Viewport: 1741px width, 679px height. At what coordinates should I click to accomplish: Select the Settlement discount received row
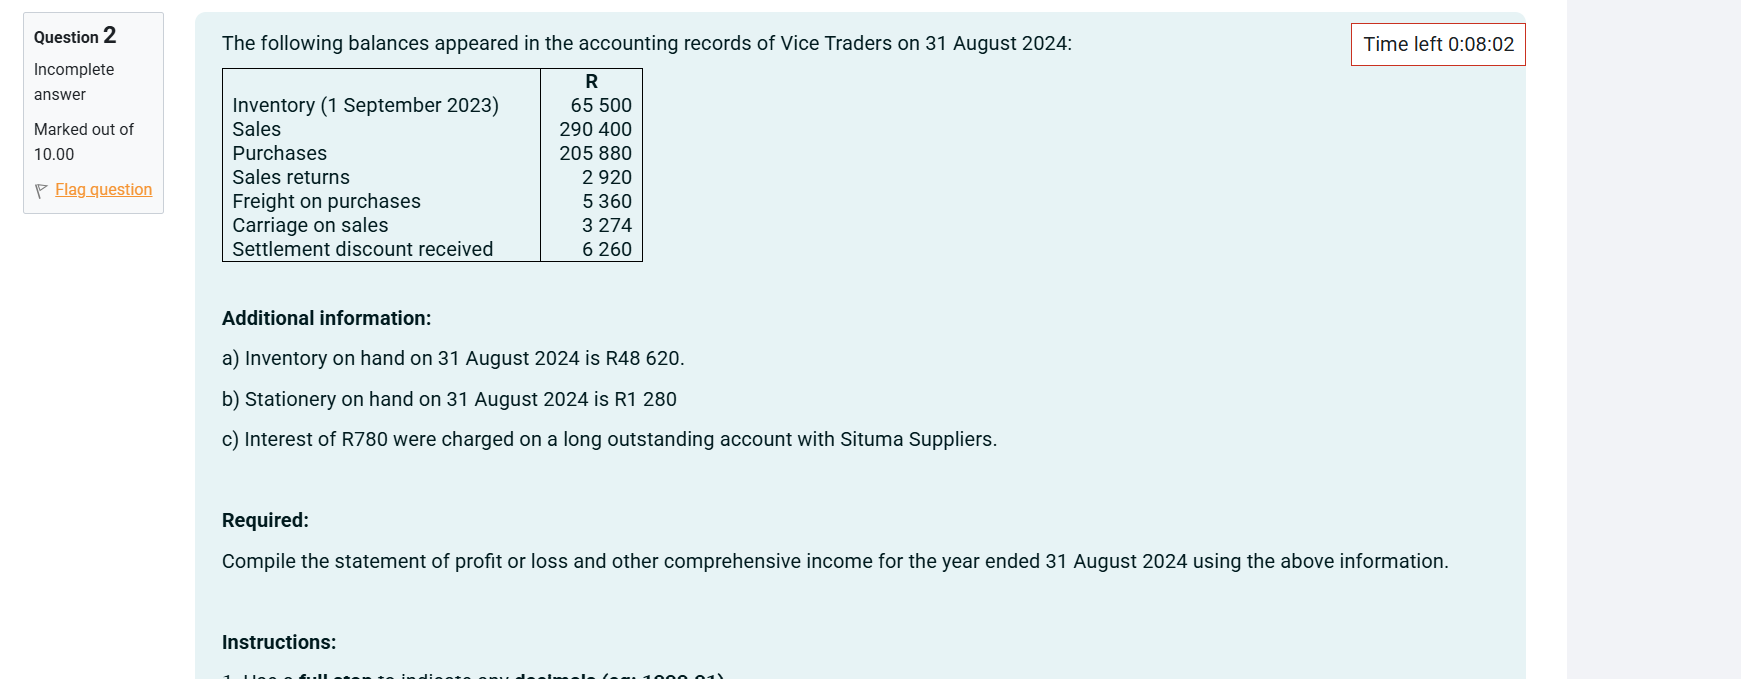pyautogui.click(x=362, y=249)
